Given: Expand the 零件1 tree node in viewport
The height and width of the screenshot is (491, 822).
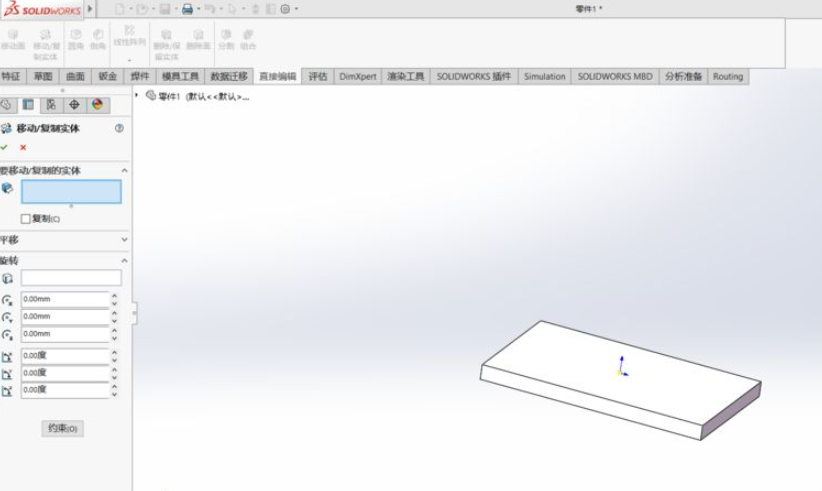Looking at the screenshot, I should [x=137, y=95].
